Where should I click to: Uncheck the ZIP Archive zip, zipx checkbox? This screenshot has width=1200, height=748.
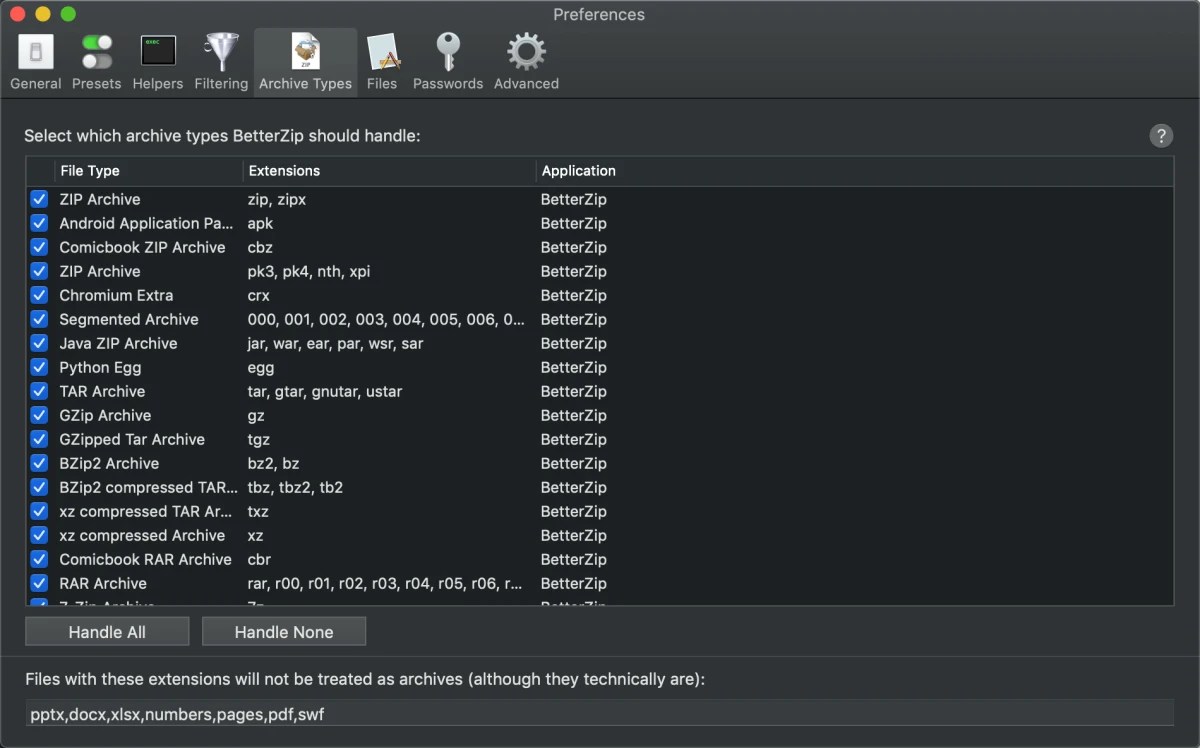coord(39,199)
